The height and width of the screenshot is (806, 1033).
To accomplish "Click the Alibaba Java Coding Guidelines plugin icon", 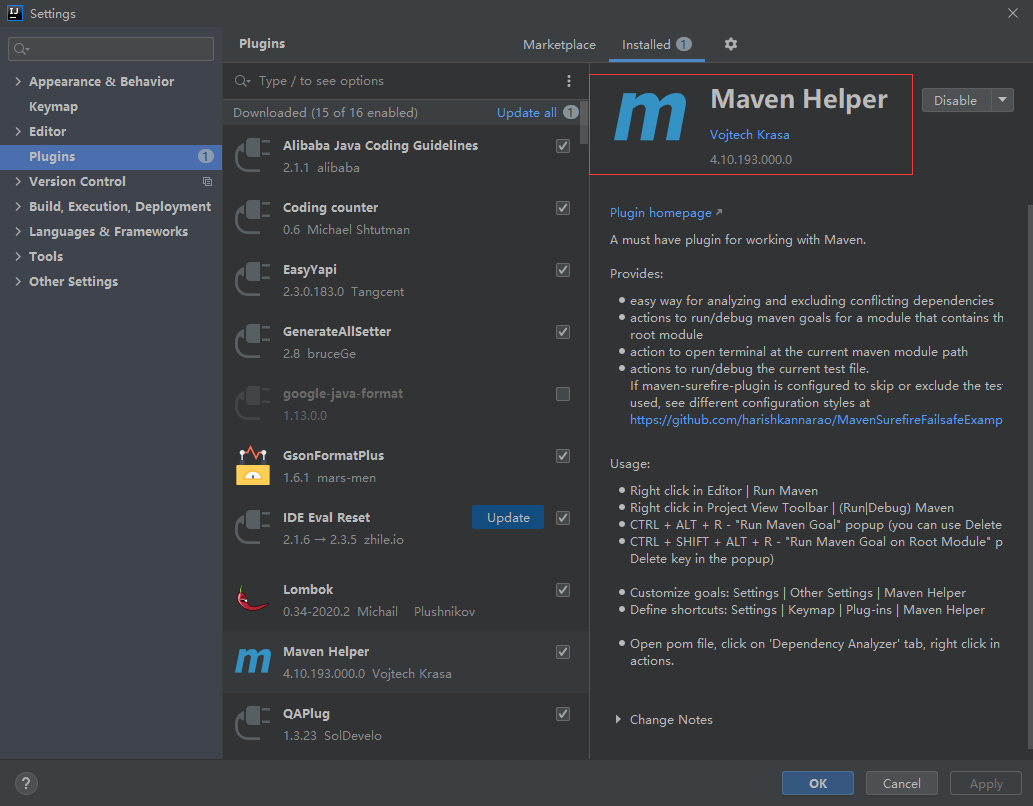I will tap(253, 156).
